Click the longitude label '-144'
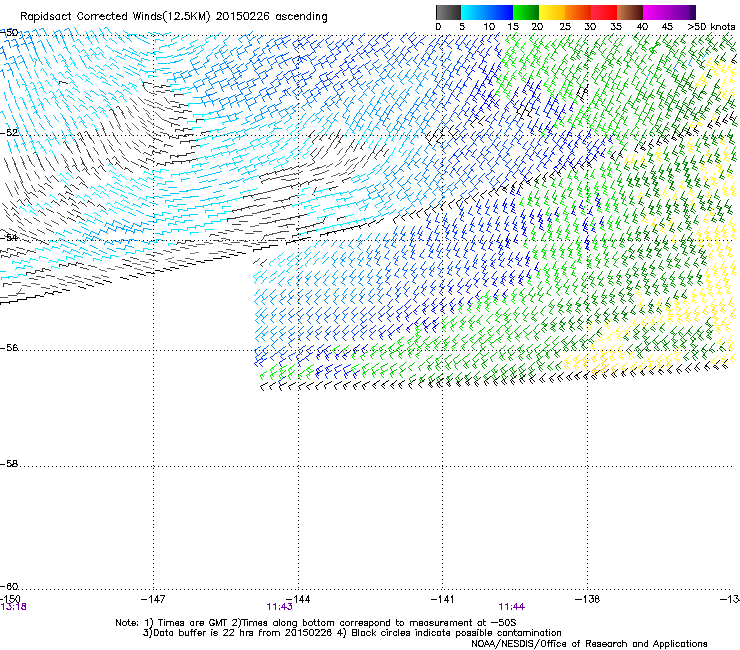This screenshot has width=740, height=650. tap(298, 599)
